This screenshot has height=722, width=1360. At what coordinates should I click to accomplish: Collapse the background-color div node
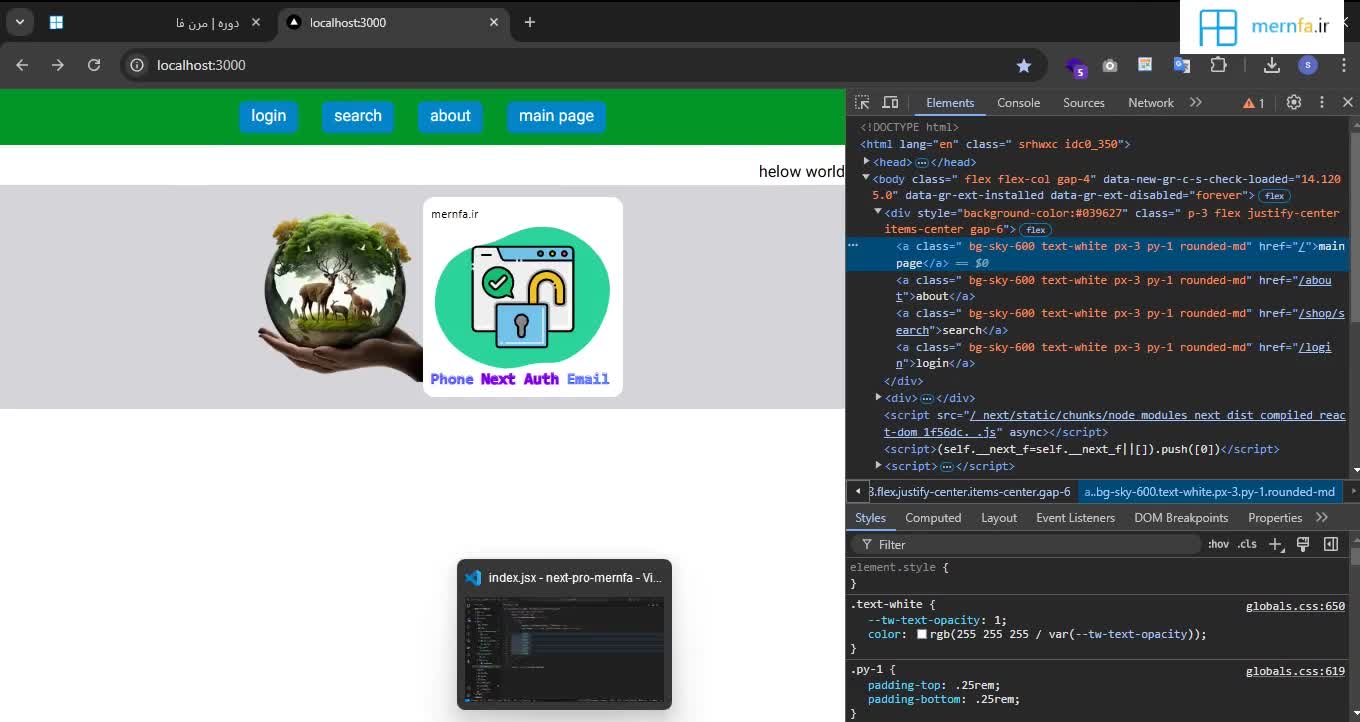click(878, 212)
